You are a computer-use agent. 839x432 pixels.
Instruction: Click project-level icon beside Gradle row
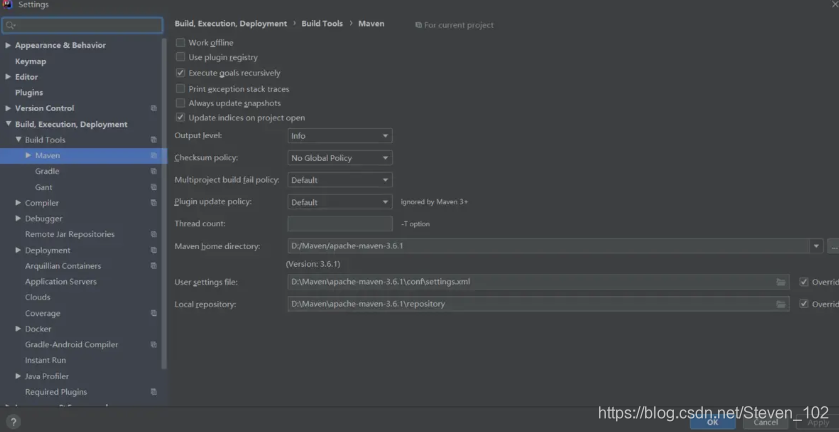(154, 171)
